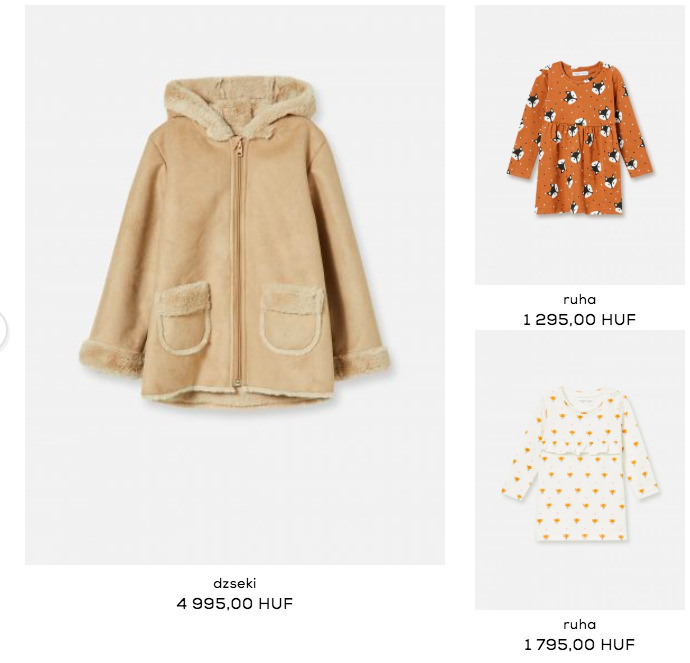This screenshot has height=663, width=690.
Task: Click the zipper pull on the jacket
Action: pos(239,147)
